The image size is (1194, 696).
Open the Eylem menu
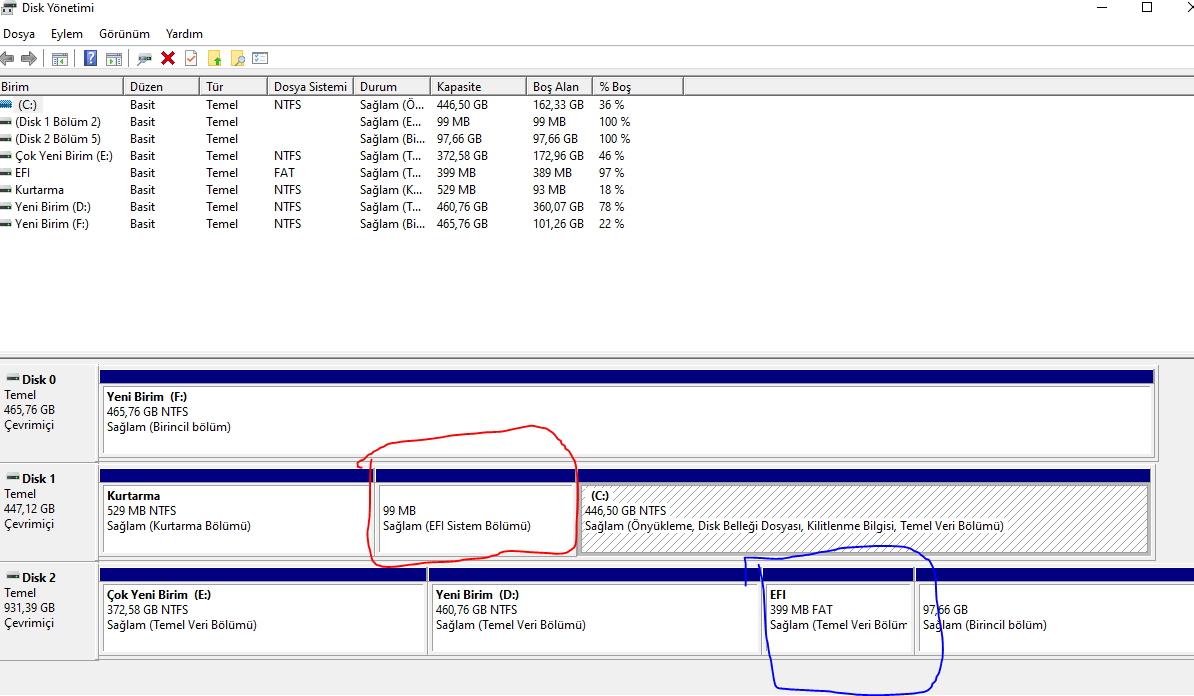tap(67, 34)
